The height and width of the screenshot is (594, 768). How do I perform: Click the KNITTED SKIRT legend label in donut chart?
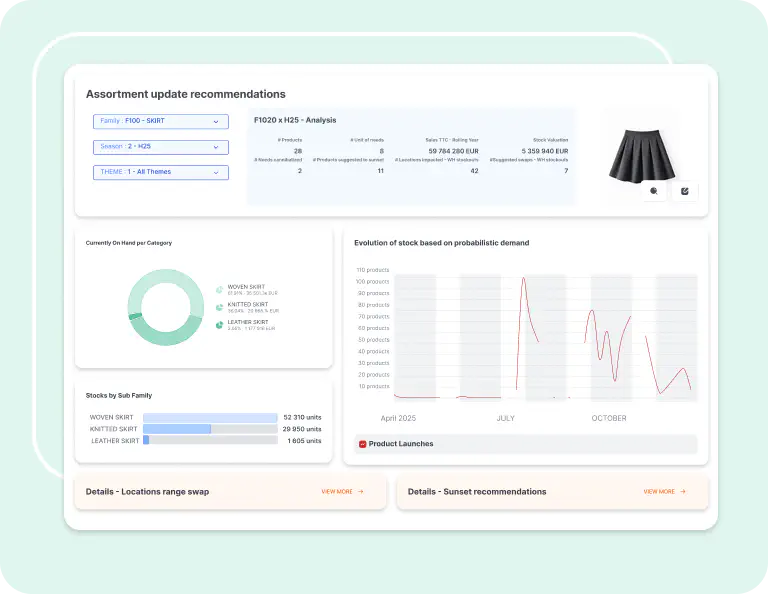coord(248,305)
